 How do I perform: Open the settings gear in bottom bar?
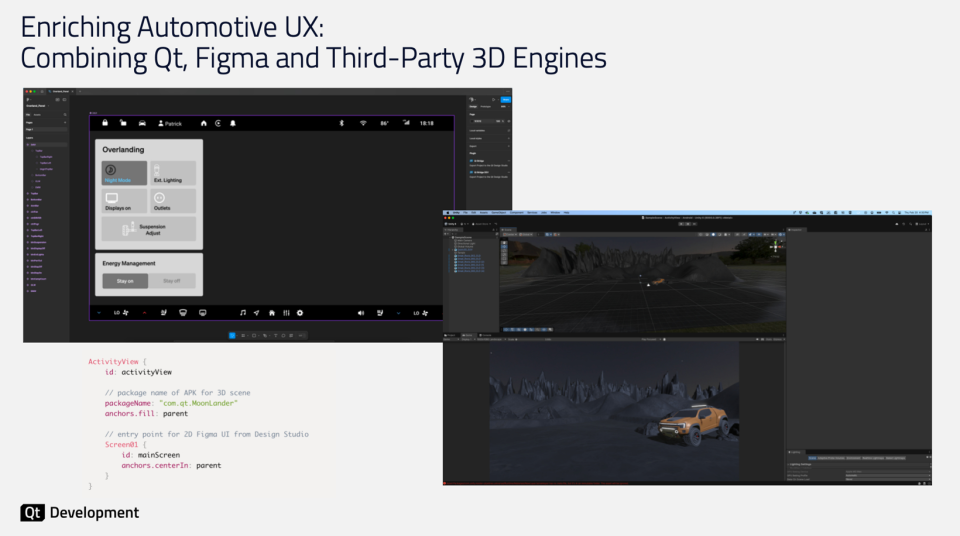[300, 313]
